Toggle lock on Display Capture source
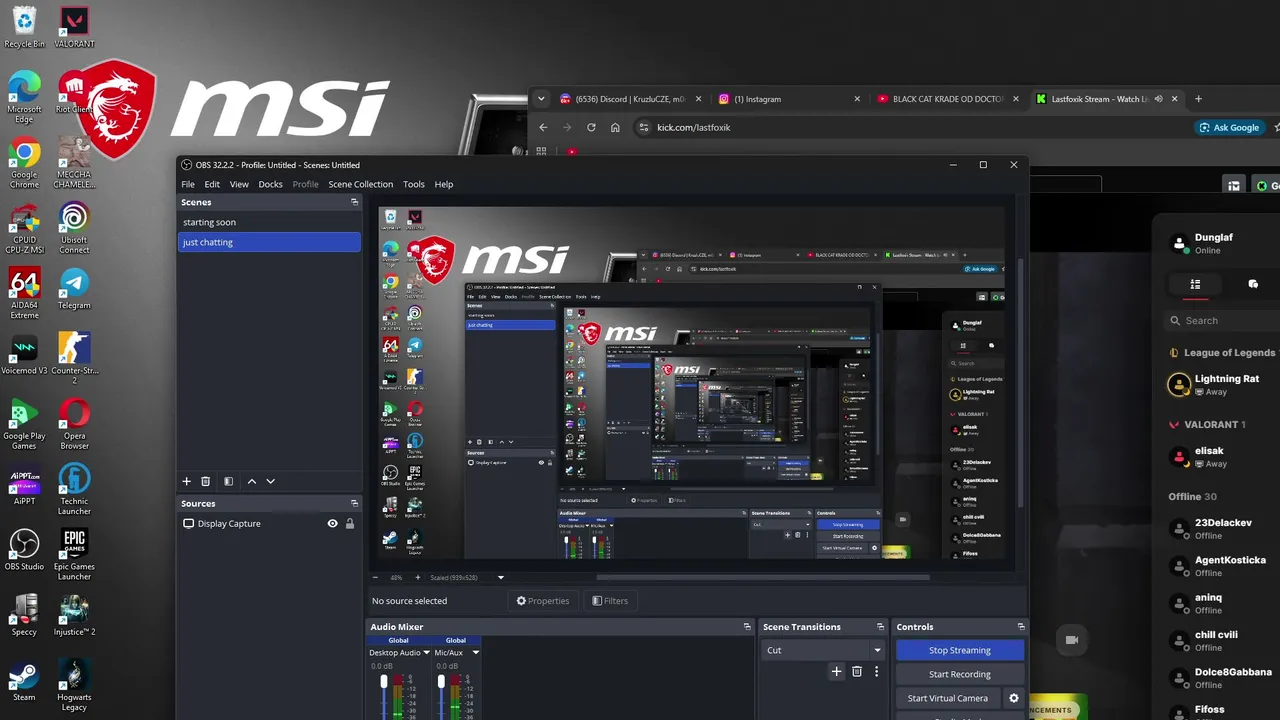 (350, 523)
